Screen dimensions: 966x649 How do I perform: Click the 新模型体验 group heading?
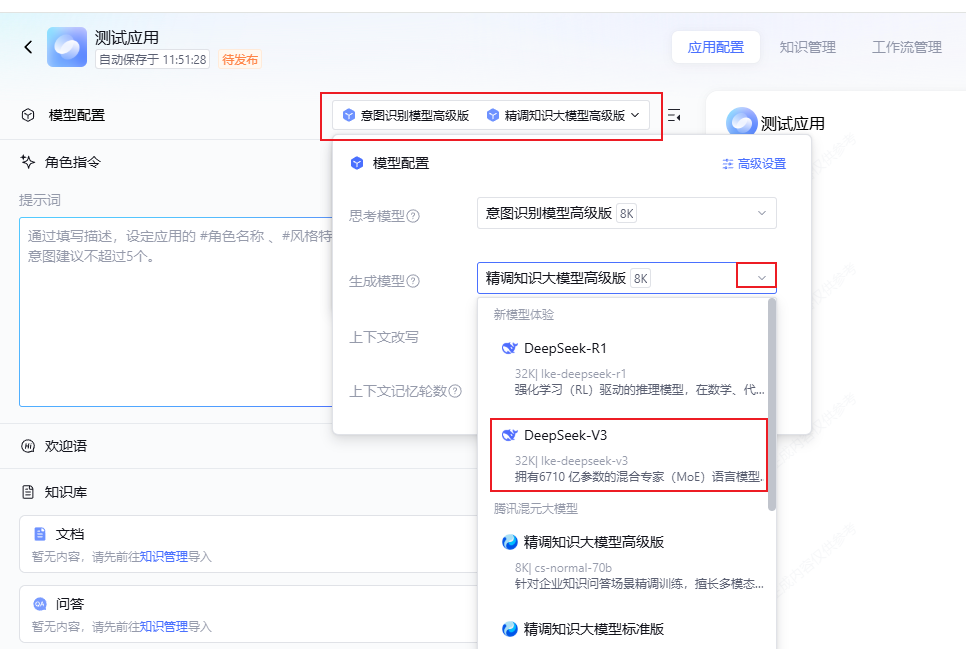pyautogui.click(x=524, y=315)
